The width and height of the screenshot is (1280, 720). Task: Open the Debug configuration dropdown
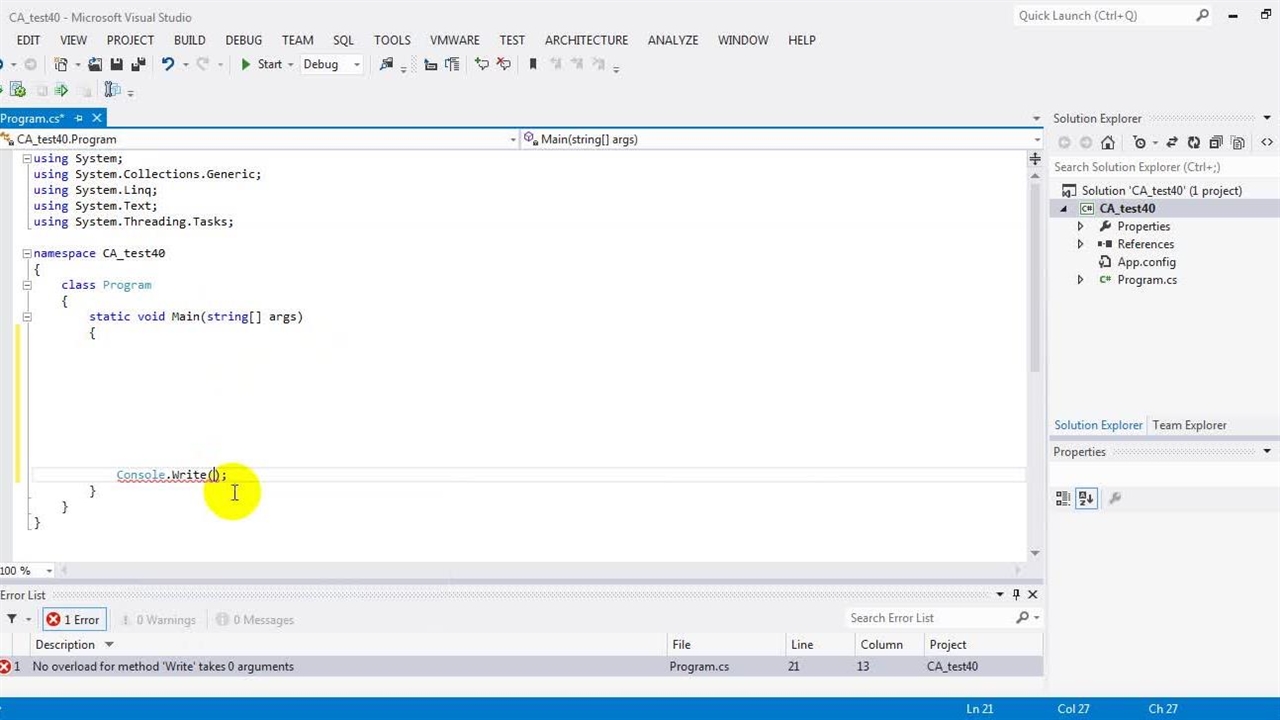(x=331, y=64)
